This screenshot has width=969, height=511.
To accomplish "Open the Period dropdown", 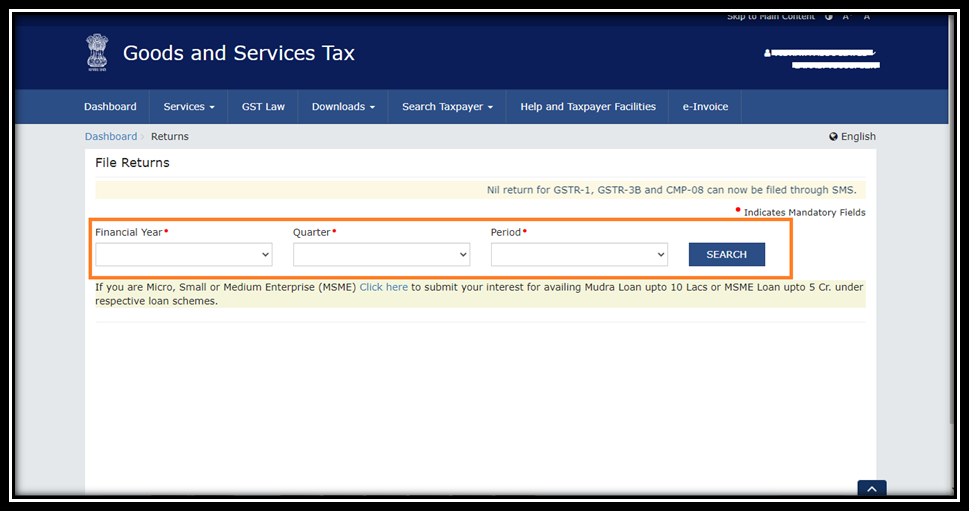I will 579,255.
